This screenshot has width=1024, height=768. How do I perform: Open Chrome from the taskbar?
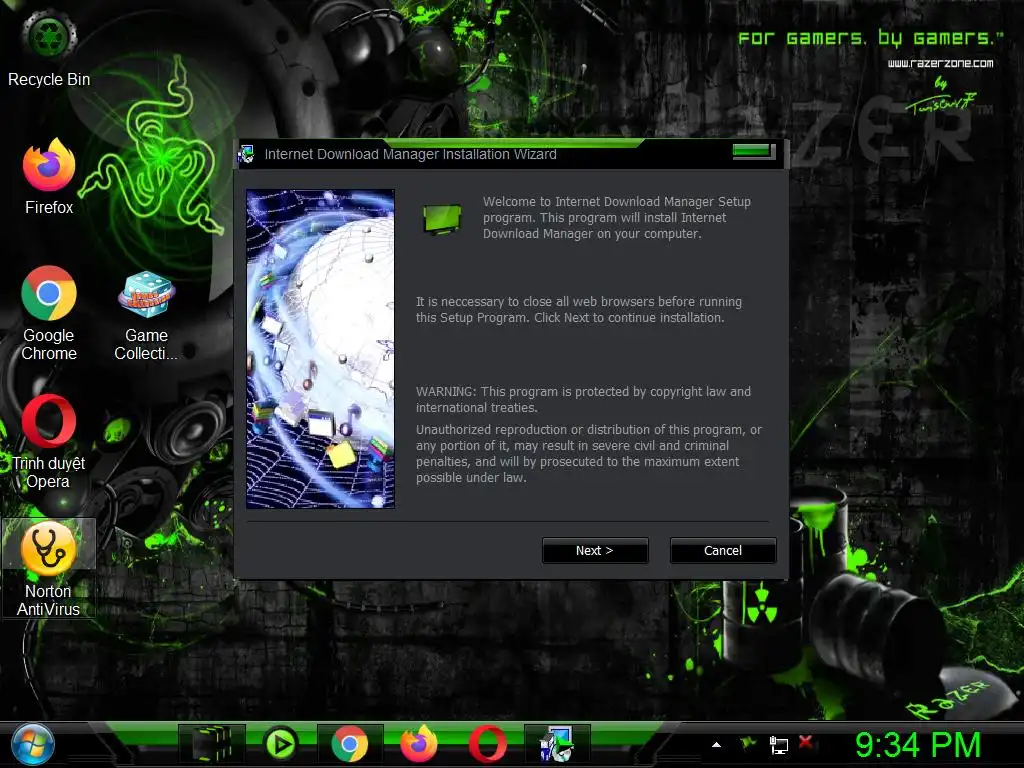[349, 744]
